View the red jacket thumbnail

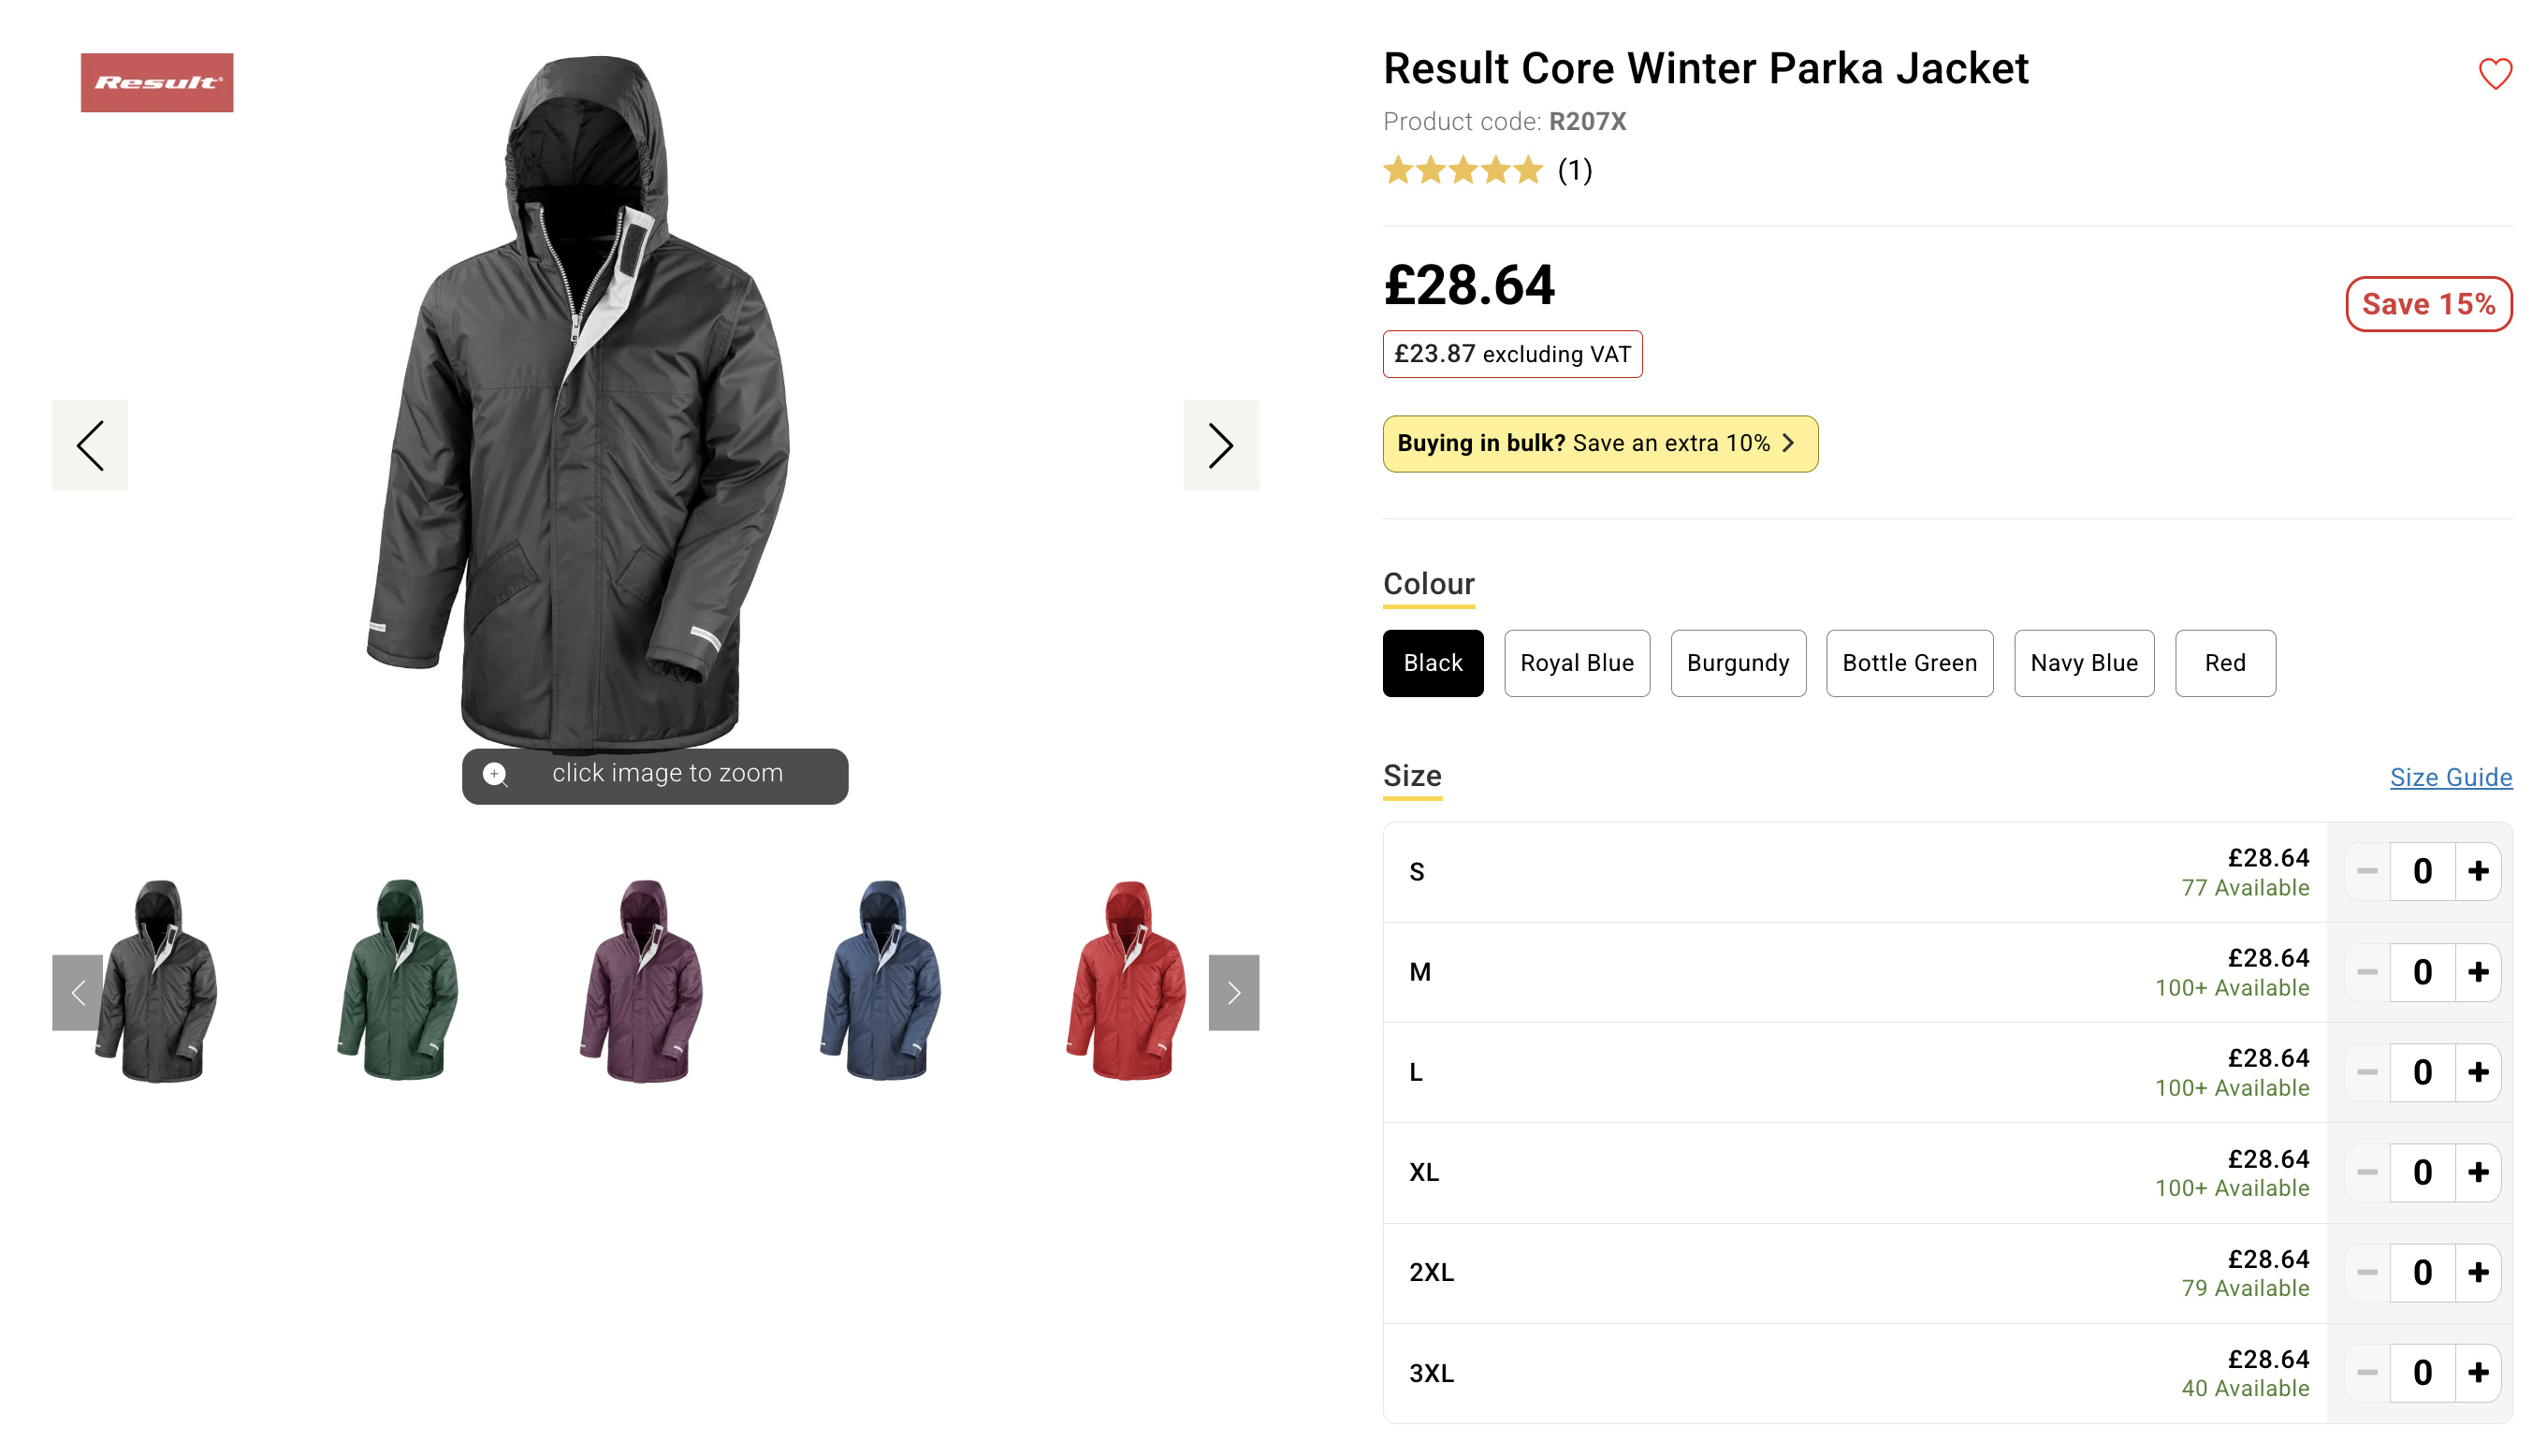pyautogui.click(x=1126, y=980)
